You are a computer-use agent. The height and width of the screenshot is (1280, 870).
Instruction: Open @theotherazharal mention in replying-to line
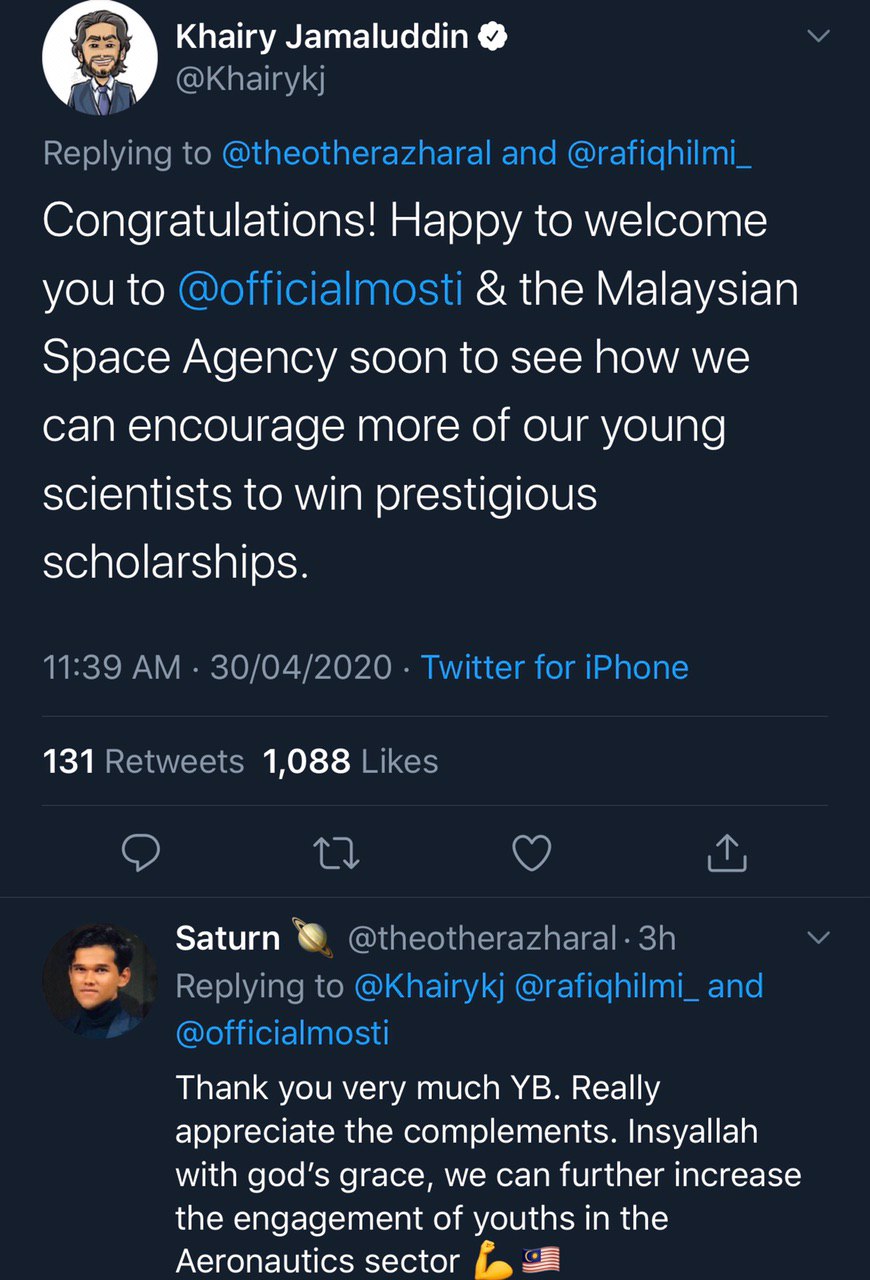coord(356,153)
